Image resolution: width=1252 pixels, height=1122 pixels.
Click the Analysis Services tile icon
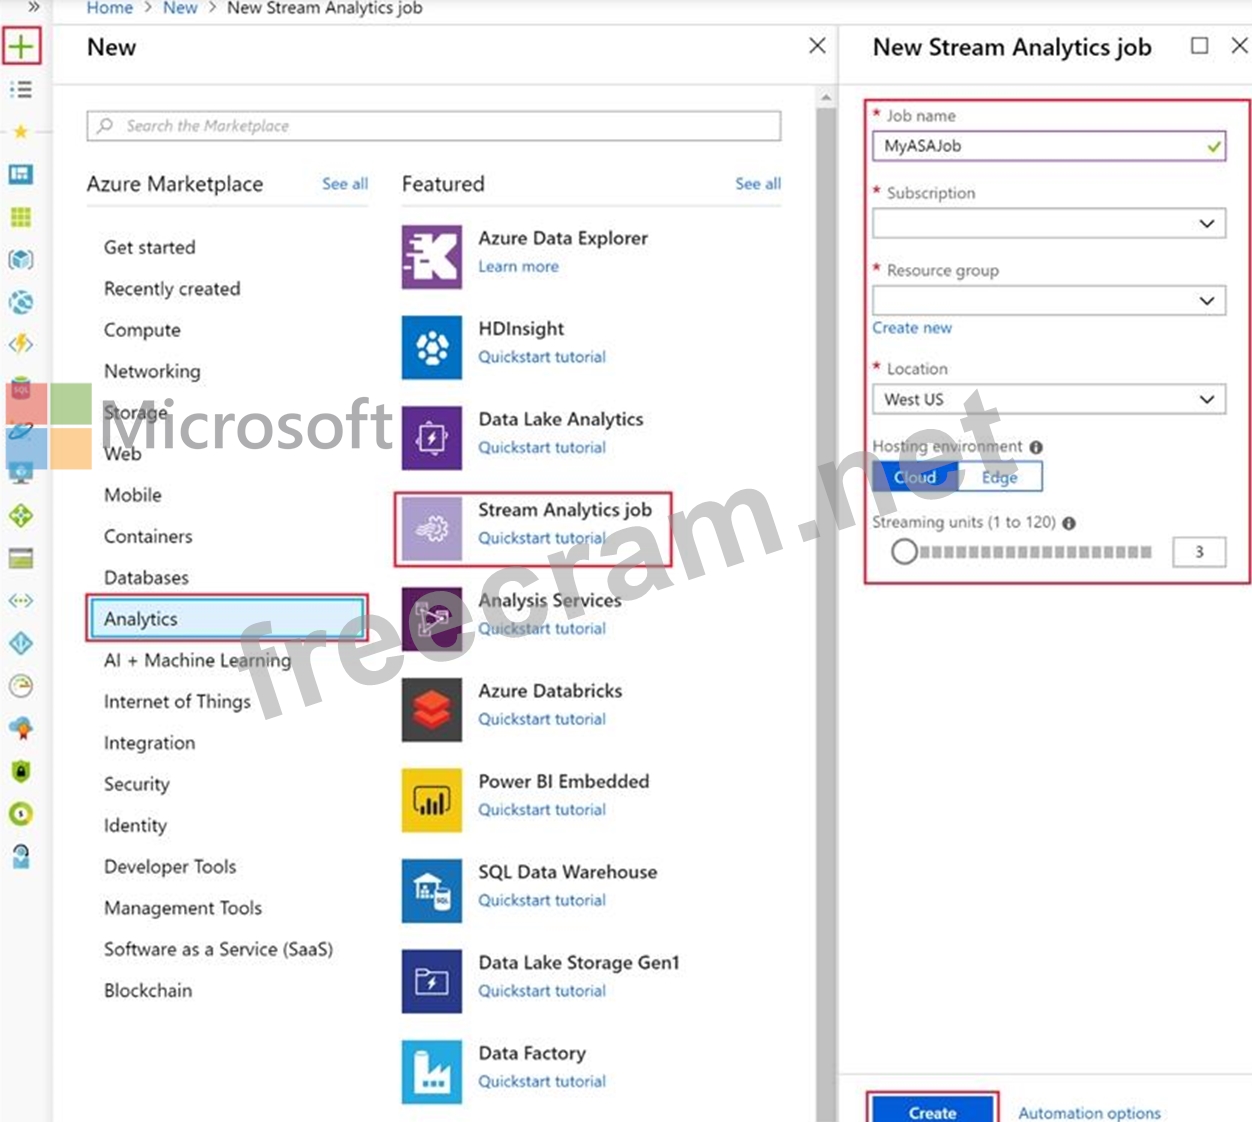[x=432, y=620]
